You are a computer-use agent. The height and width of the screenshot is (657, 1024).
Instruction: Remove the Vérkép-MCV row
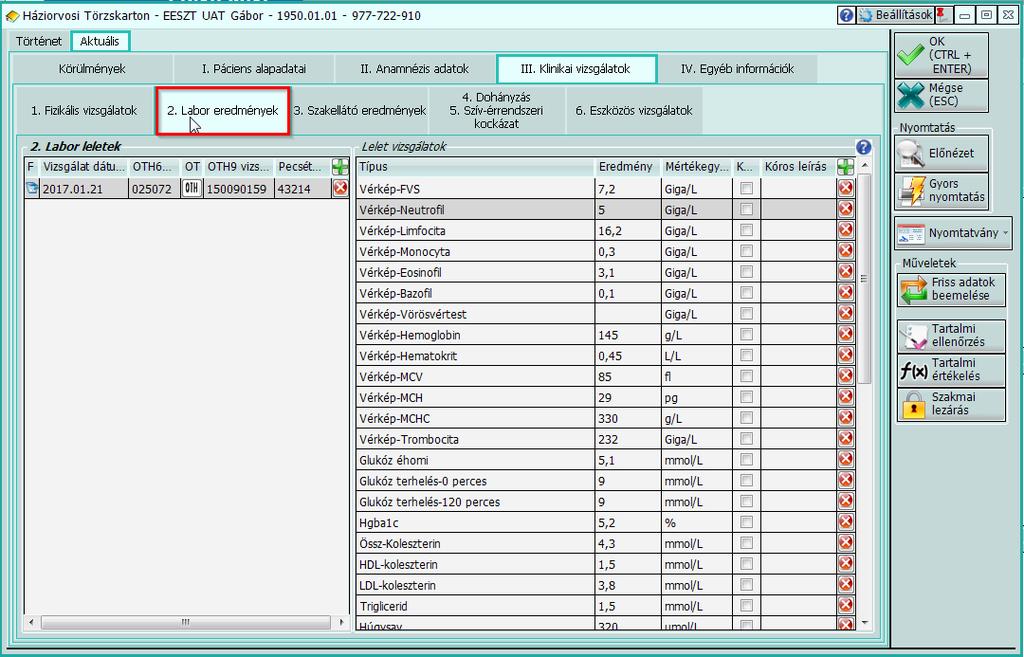pyautogui.click(x=846, y=377)
